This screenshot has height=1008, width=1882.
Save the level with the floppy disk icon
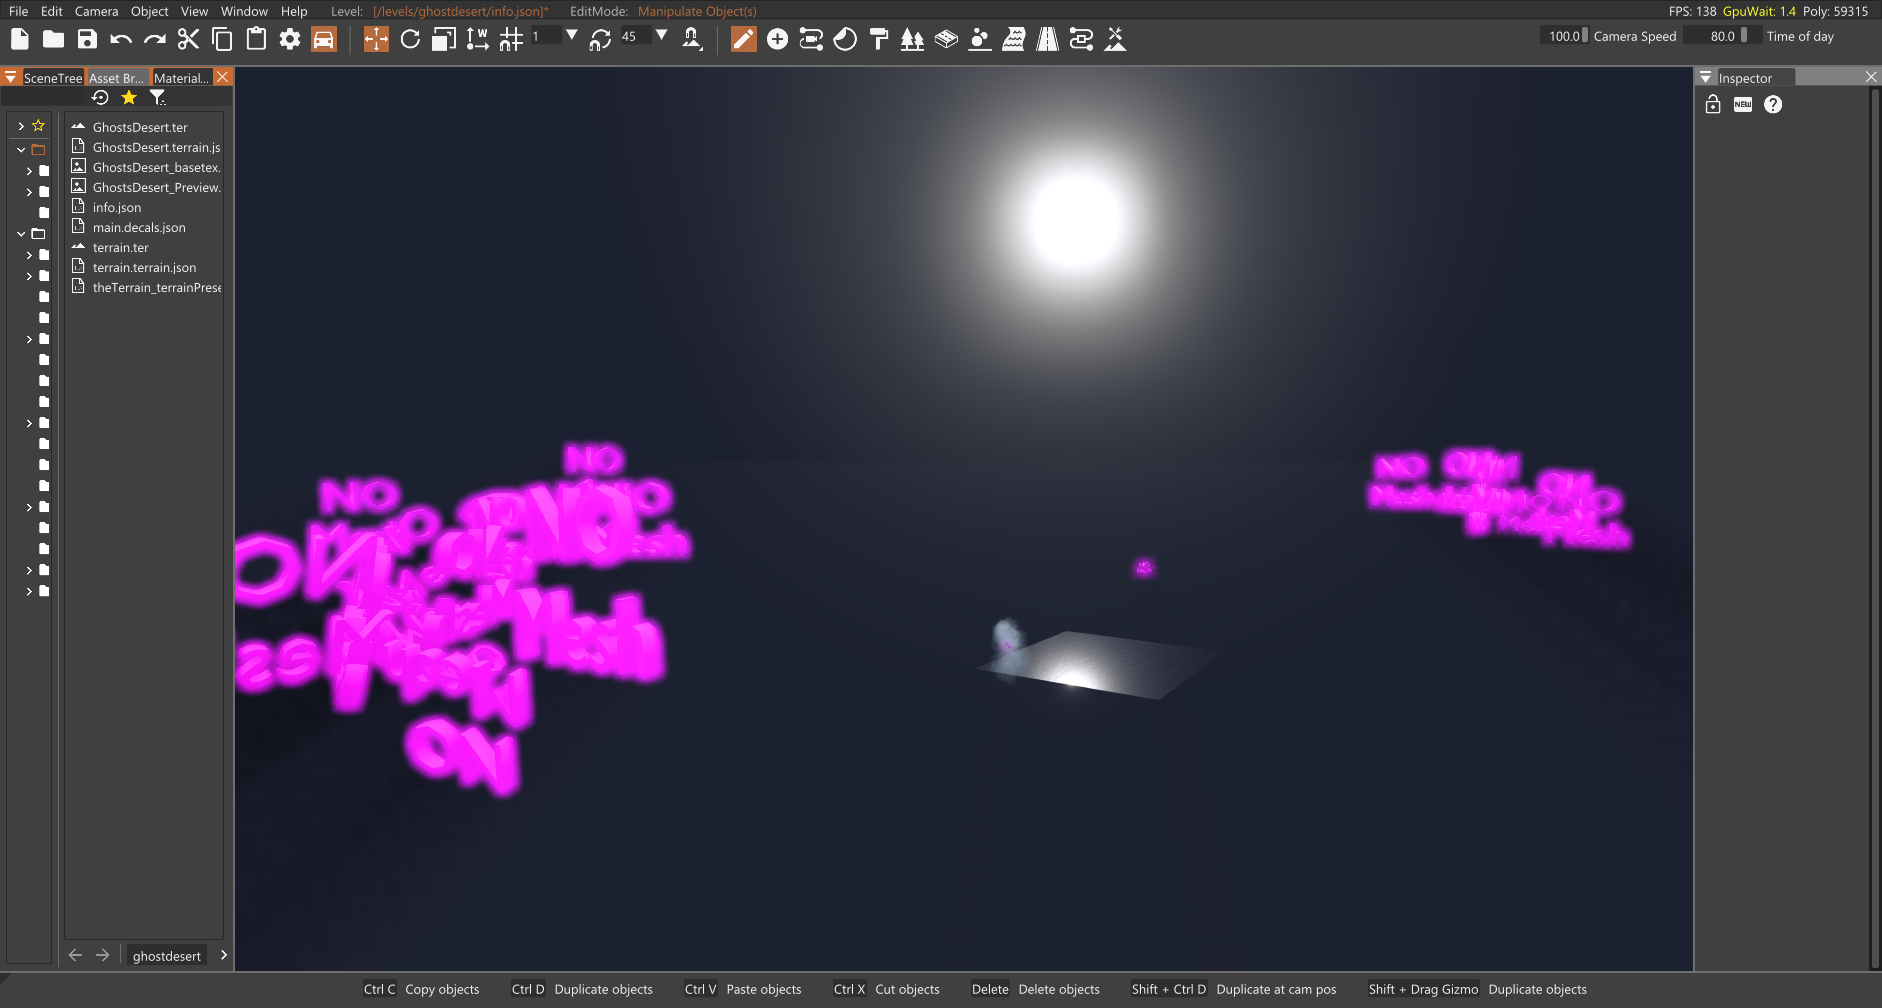coord(87,39)
